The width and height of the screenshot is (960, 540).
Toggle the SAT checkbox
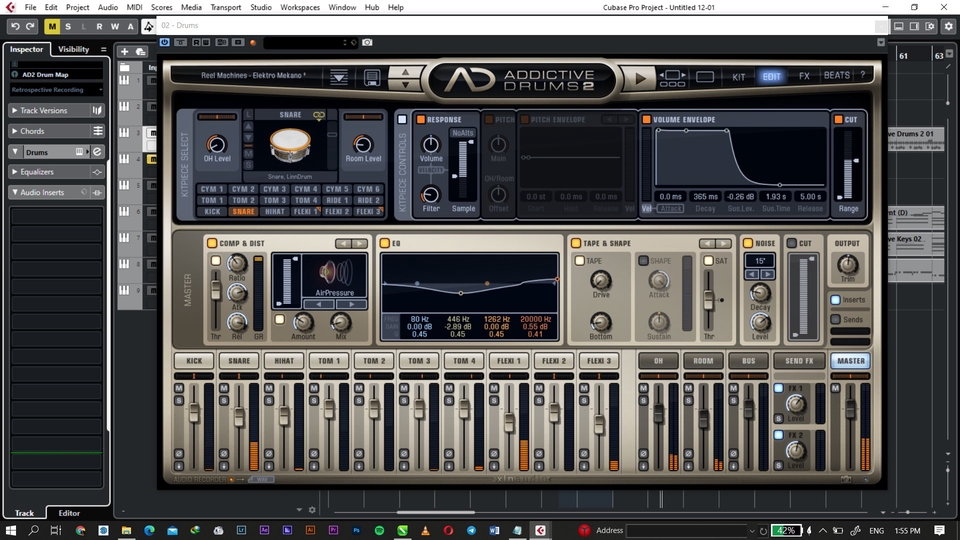[708, 261]
